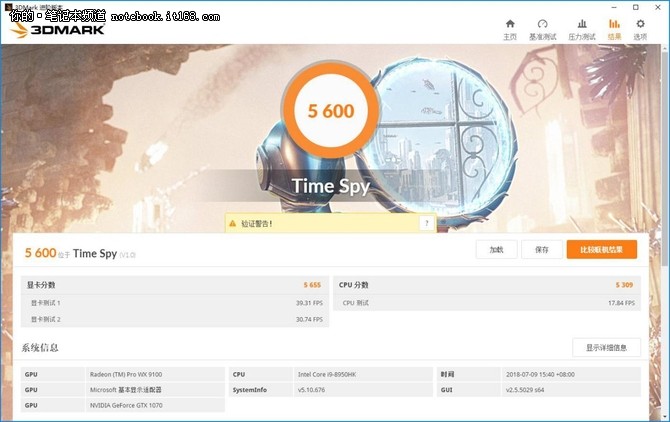Click the 显卡测试 1 row

(x=175, y=303)
